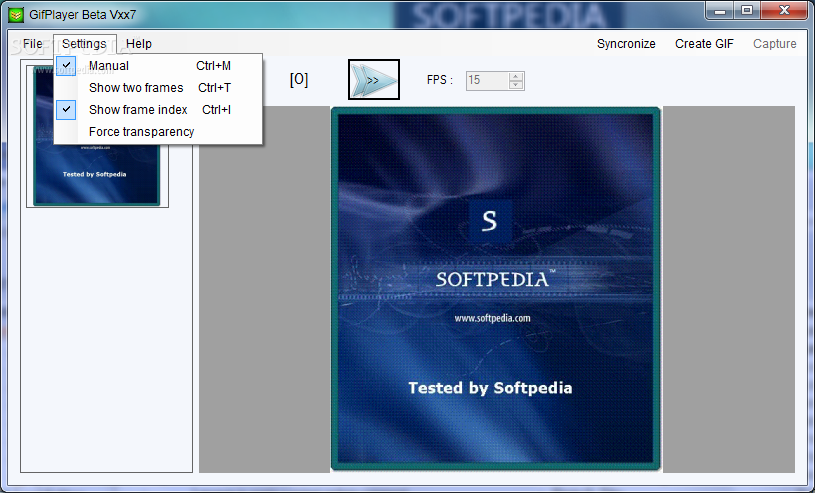815x493 pixels.
Task: Uncheck the Manual menu option
Action: (158, 66)
